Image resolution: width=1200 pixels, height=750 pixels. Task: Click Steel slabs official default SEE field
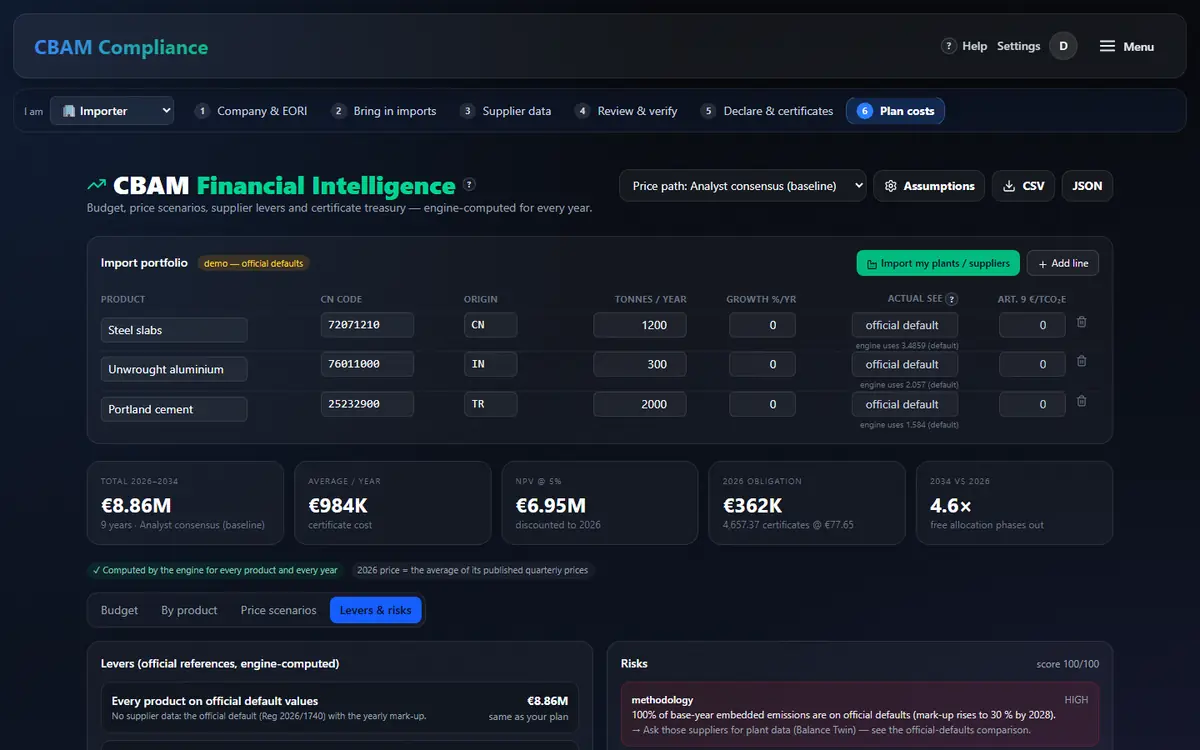[x=905, y=325]
